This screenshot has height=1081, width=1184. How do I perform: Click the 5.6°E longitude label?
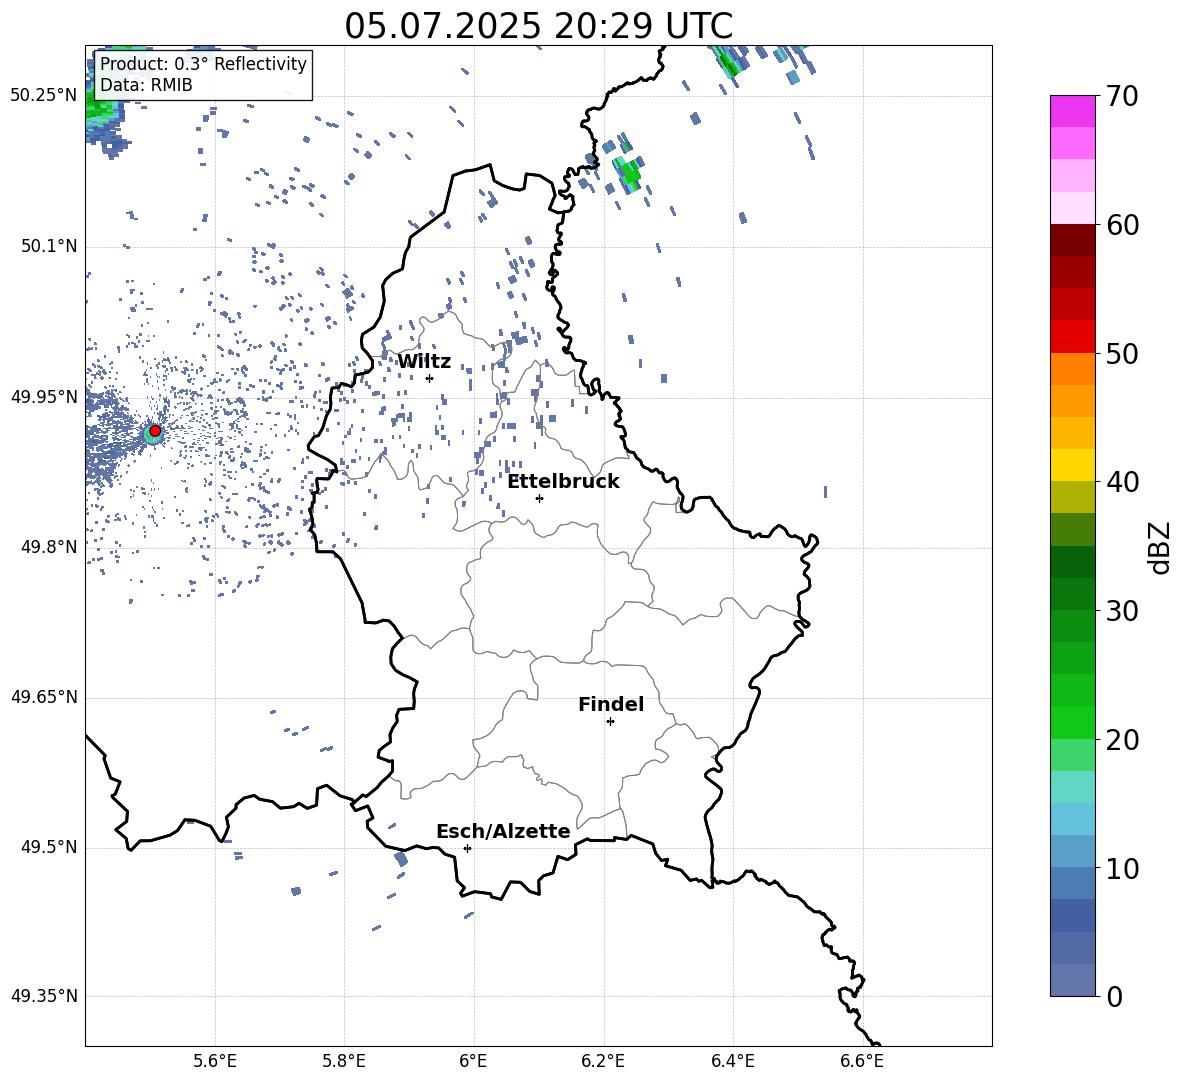215,1061
